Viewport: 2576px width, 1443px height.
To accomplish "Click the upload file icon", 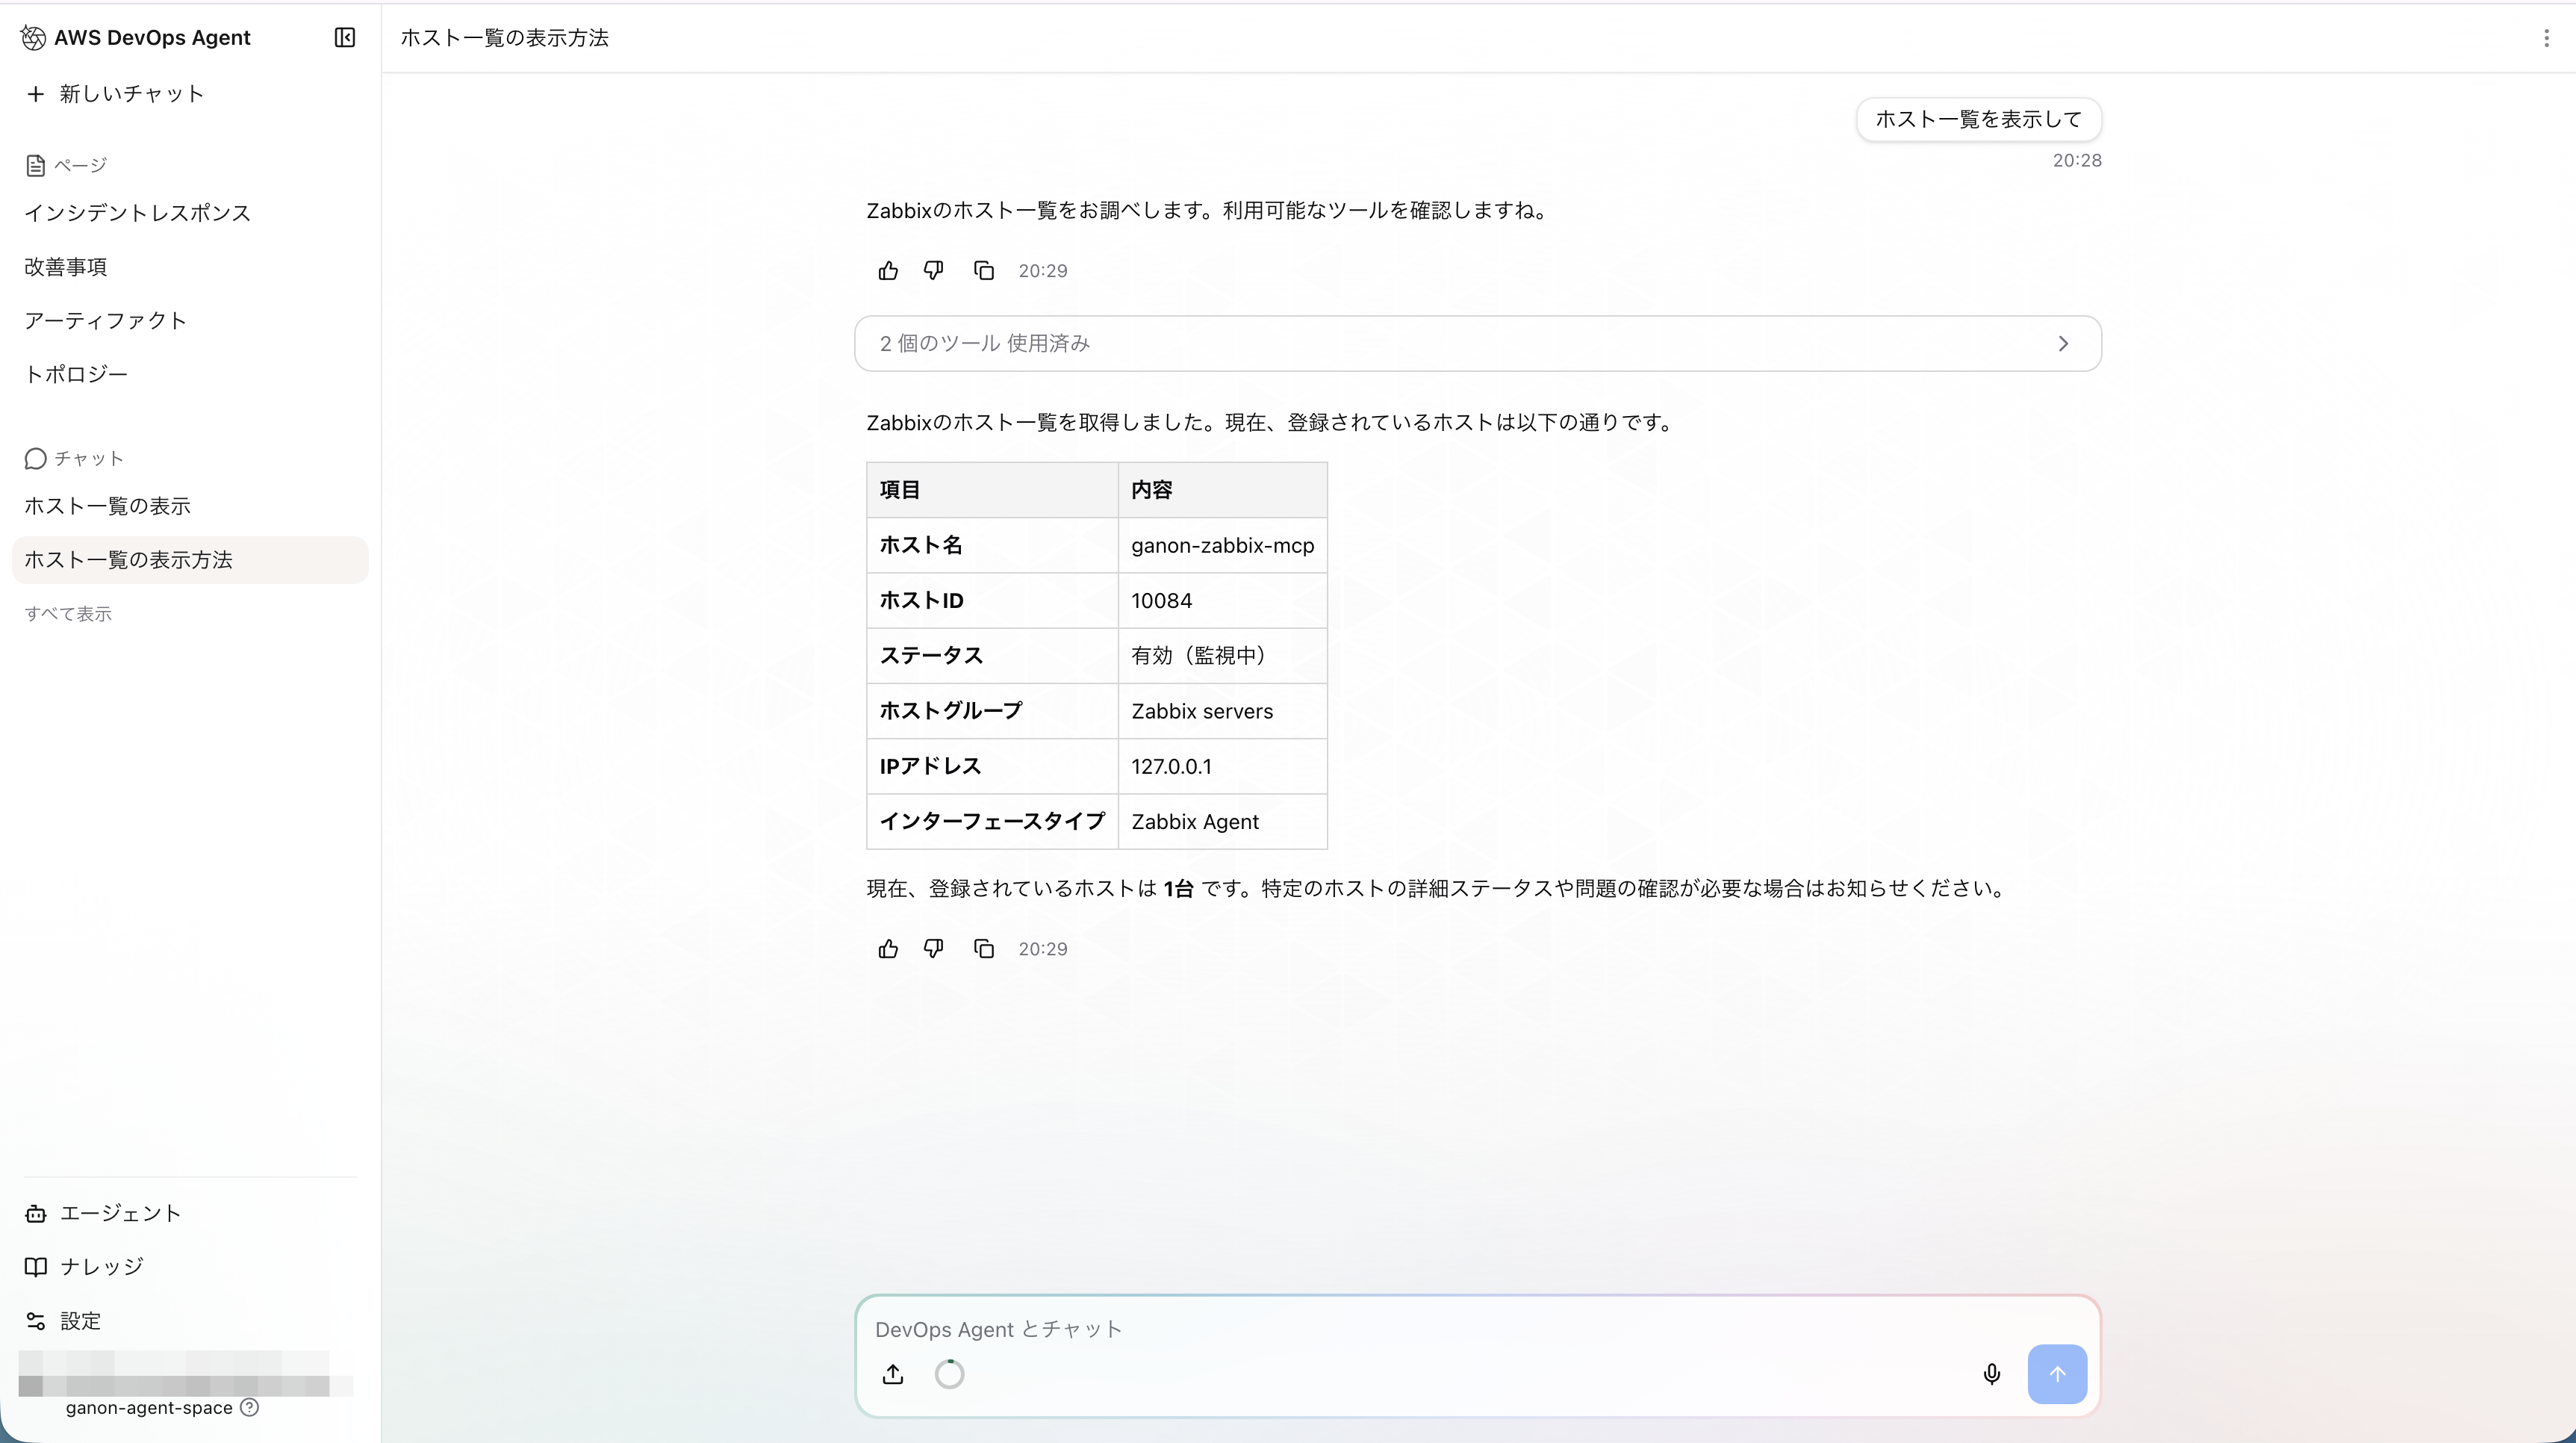I will tap(893, 1375).
